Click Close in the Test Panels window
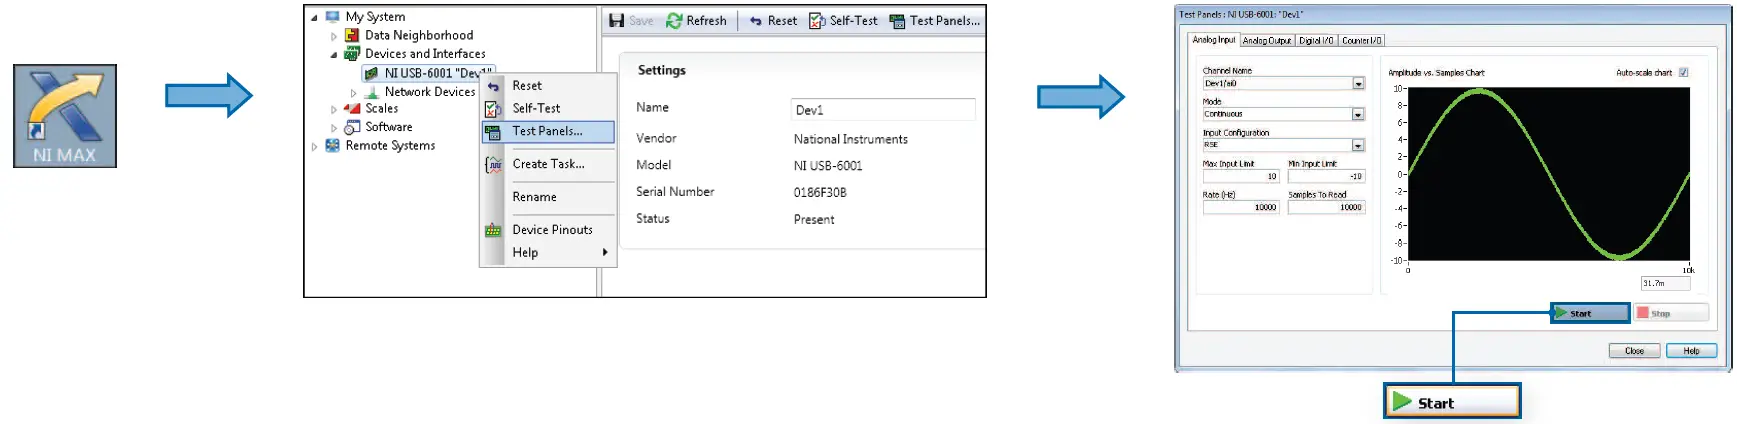The image size is (1737, 424). click(x=1634, y=351)
